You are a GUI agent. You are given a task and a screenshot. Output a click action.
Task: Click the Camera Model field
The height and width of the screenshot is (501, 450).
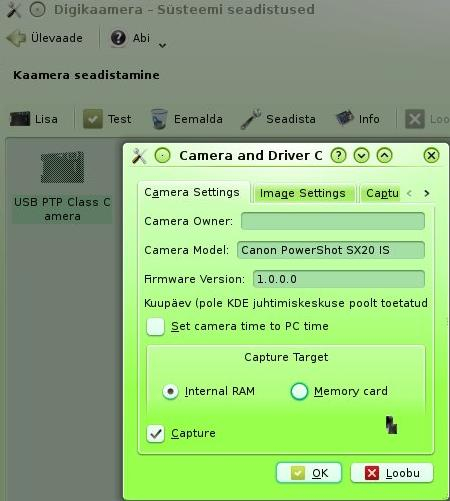click(331, 250)
